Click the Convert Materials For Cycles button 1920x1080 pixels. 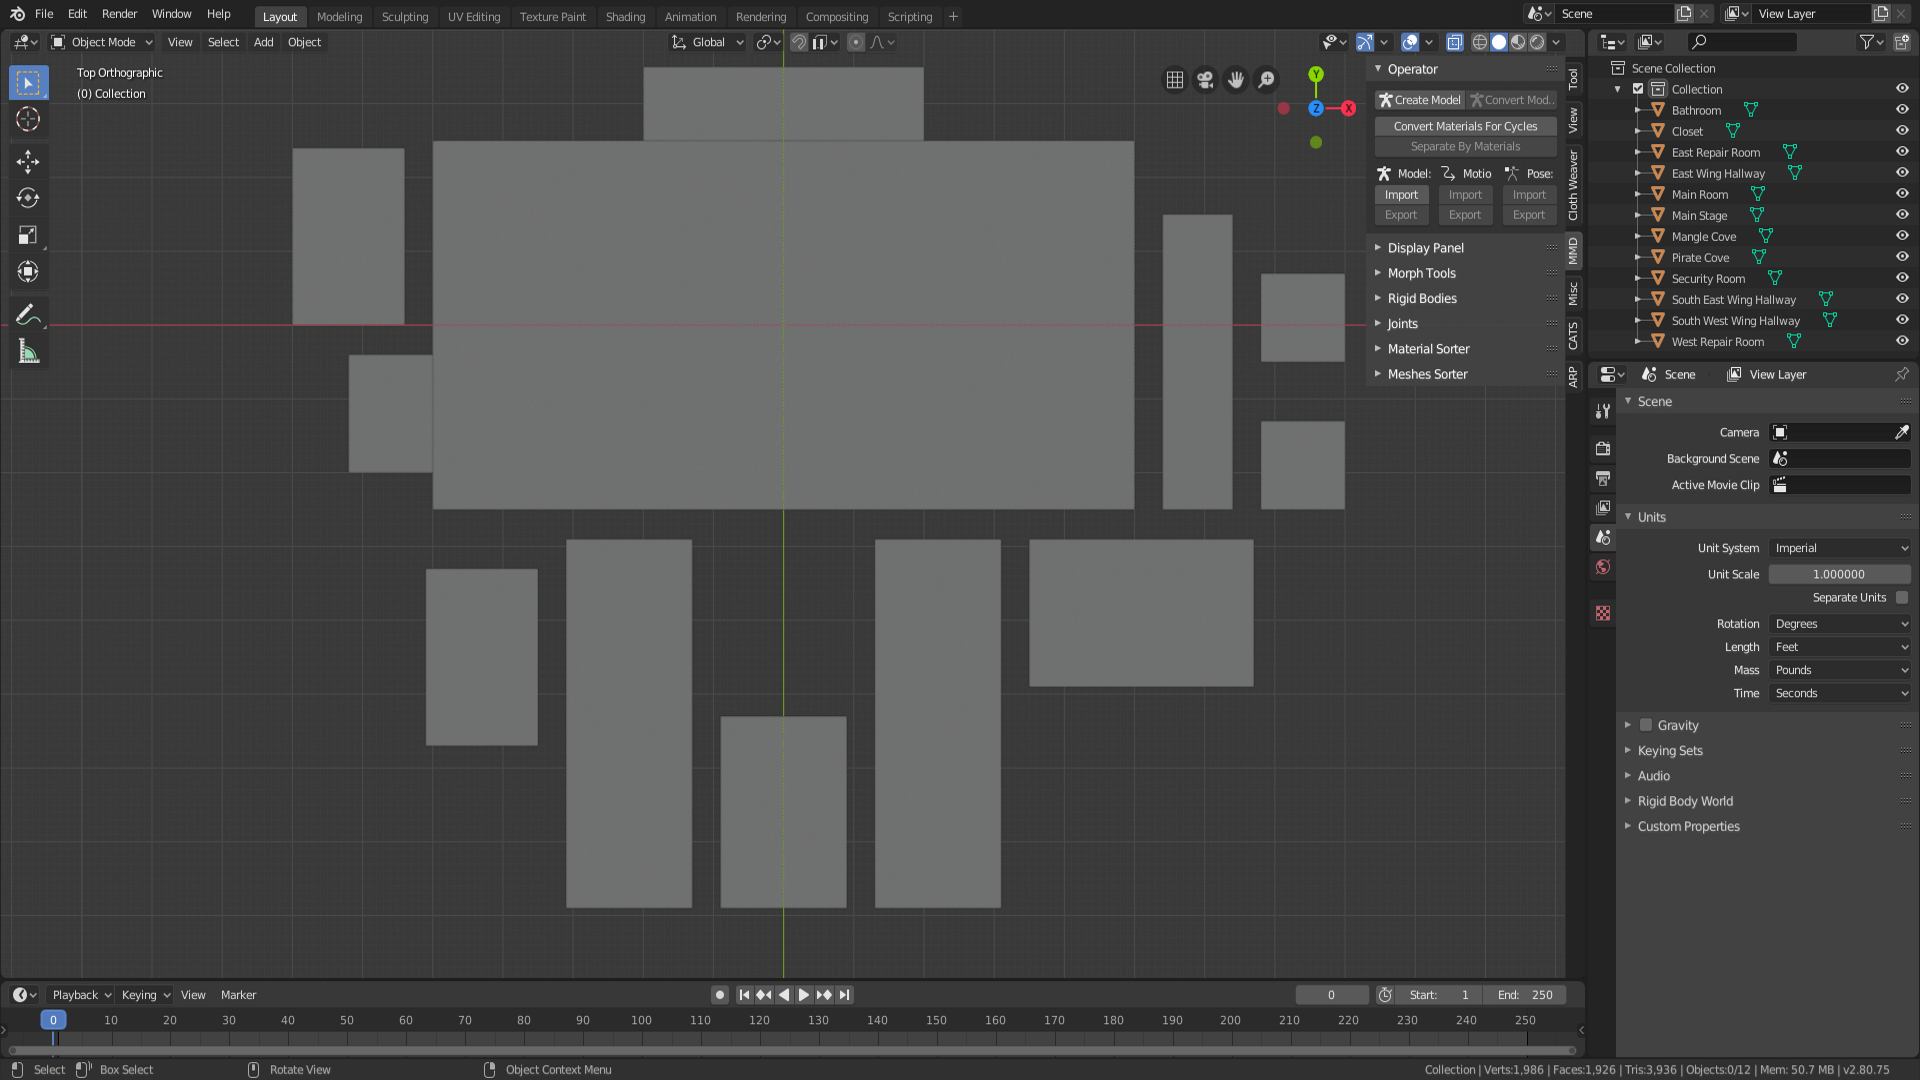(x=1465, y=125)
